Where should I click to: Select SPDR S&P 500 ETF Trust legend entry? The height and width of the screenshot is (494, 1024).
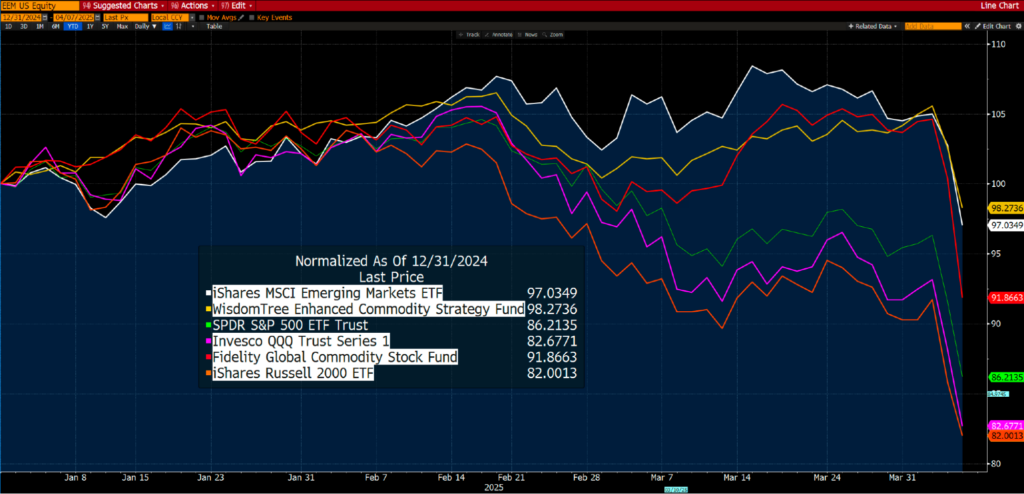(x=289, y=325)
